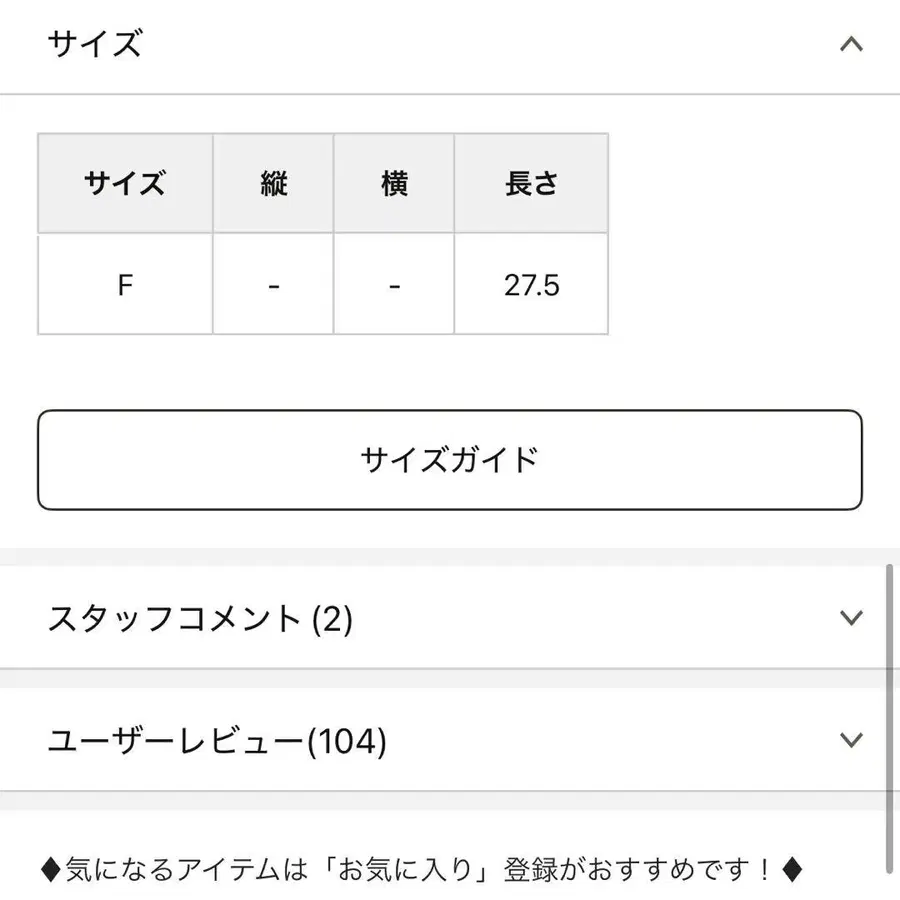Click the left diamond icon before 気になる
This screenshot has height=900, width=900.
point(55,871)
